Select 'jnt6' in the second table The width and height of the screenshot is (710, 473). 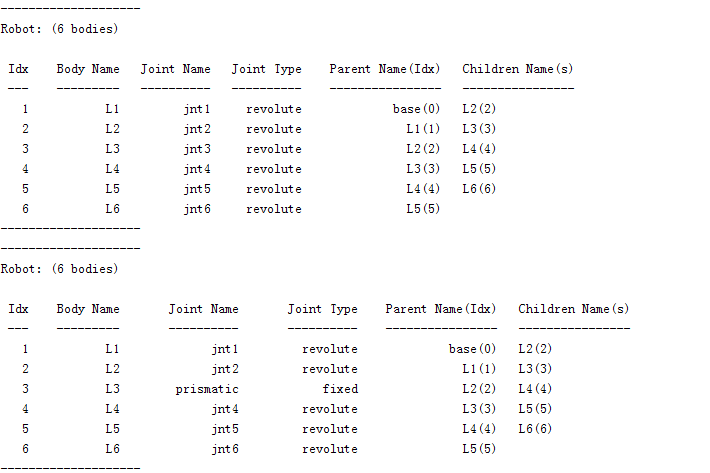(x=225, y=449)
